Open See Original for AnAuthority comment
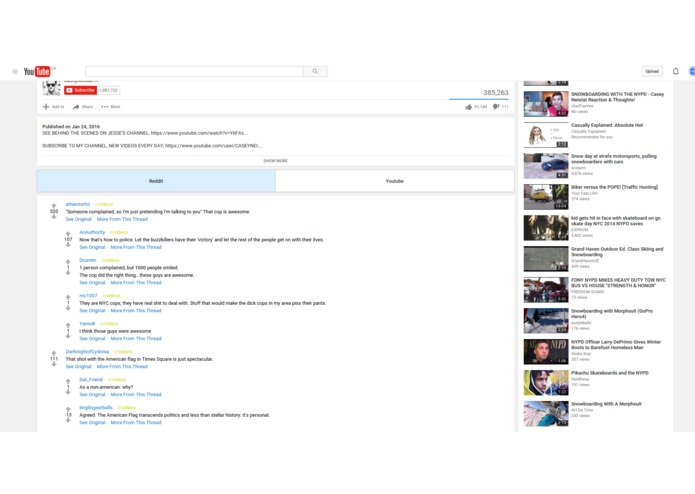 pos(92,247)
